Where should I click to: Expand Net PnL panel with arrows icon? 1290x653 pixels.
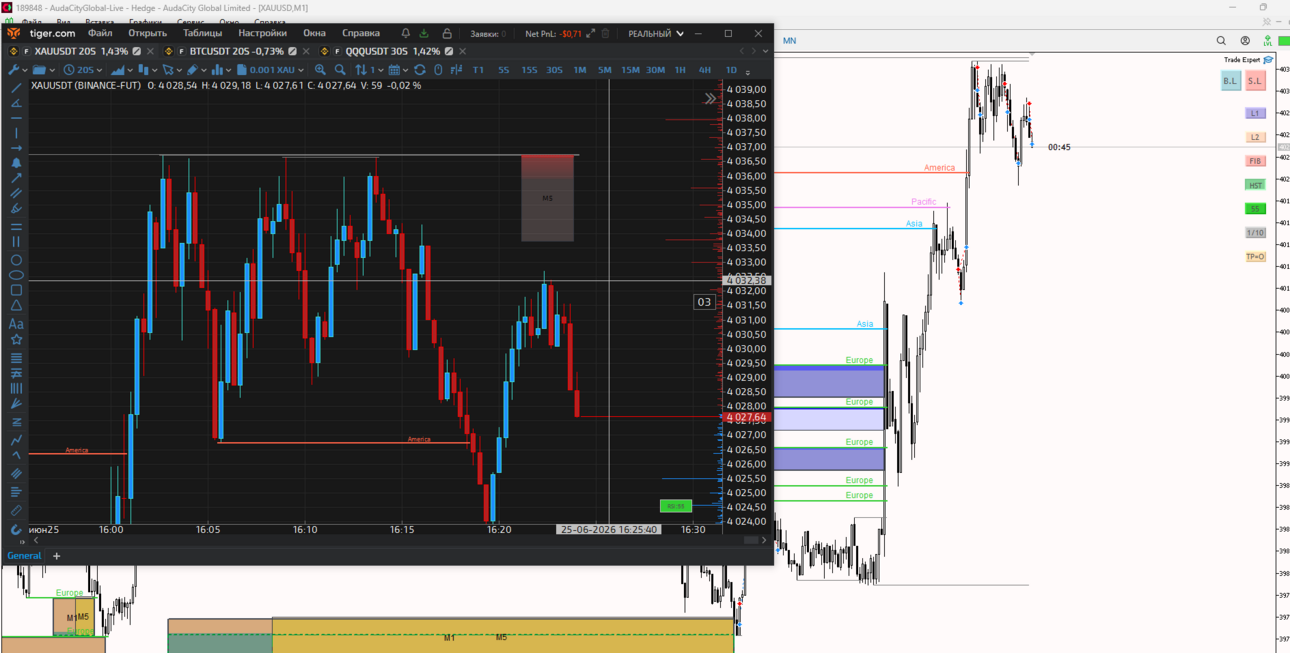590,34
